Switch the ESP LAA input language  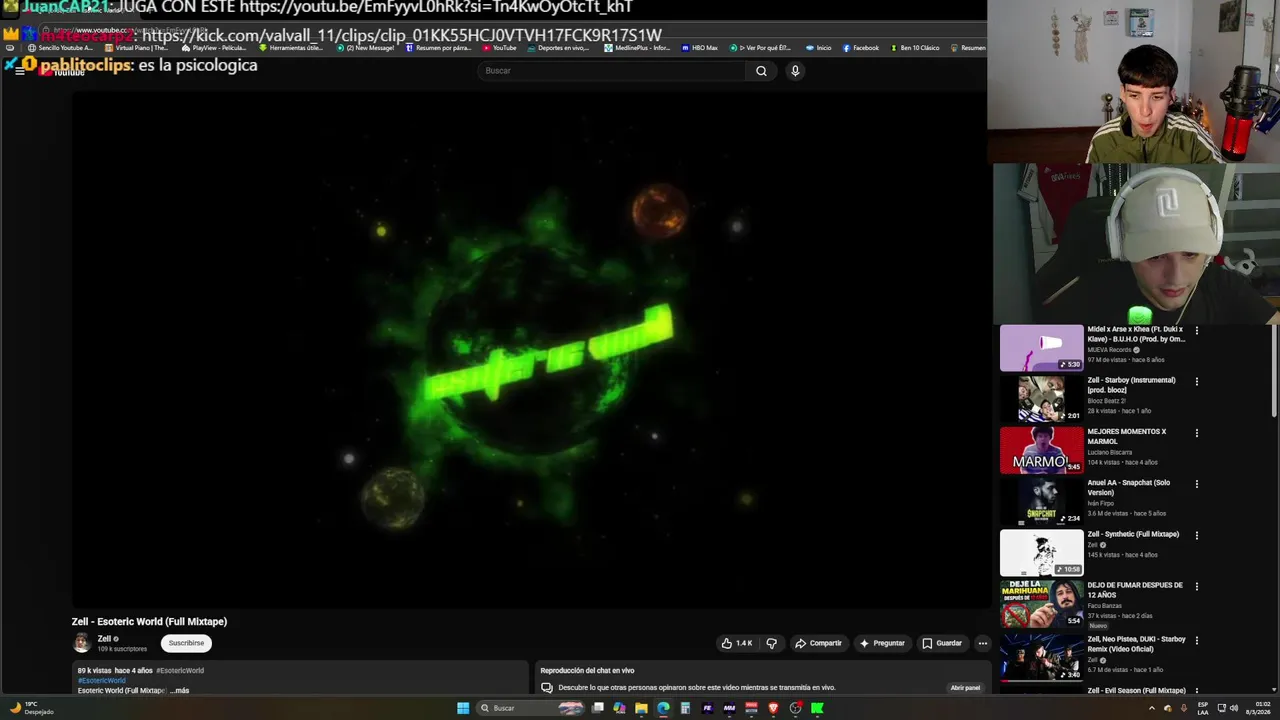[x=1203, y=708]
